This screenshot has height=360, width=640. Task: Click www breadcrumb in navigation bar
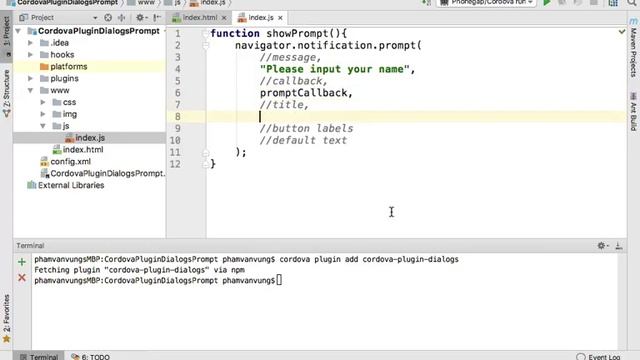tap(142, 2)
